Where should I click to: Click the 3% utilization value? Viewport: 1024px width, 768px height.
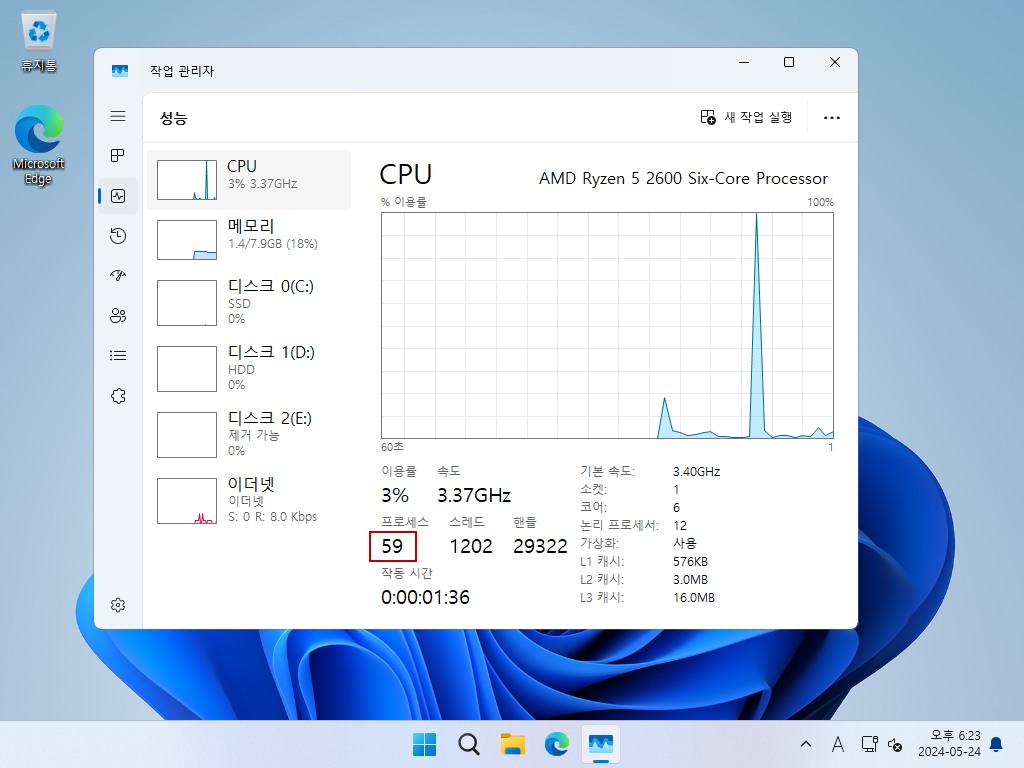click(395, 495)
